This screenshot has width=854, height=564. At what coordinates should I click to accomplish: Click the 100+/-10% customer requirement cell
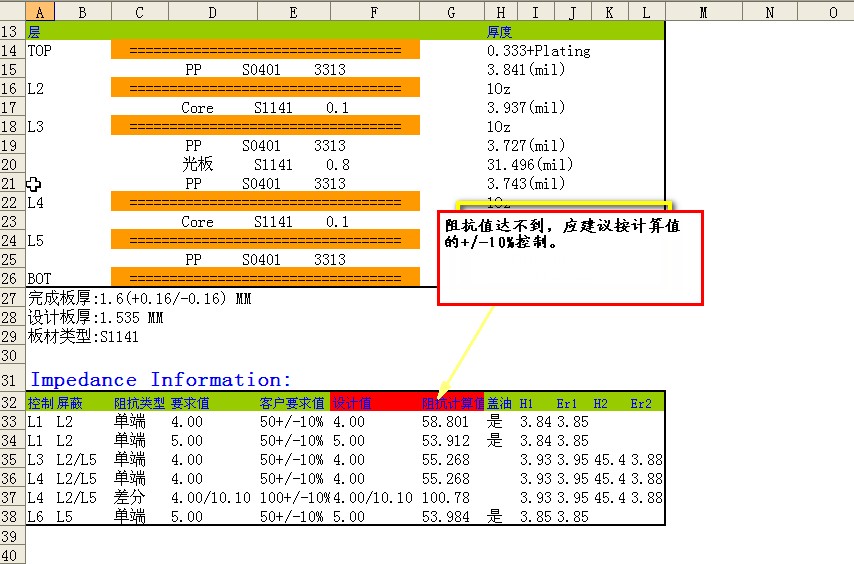coord(295,498)
